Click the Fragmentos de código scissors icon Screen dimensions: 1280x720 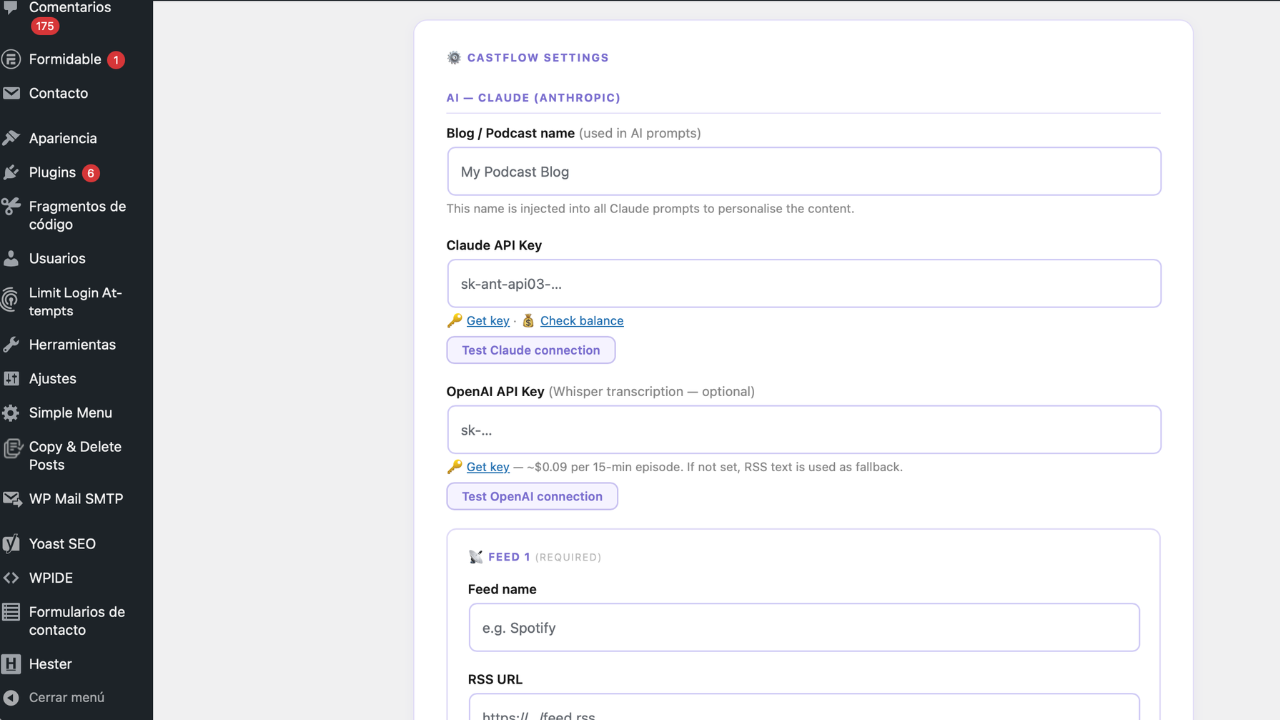(11, 207)
